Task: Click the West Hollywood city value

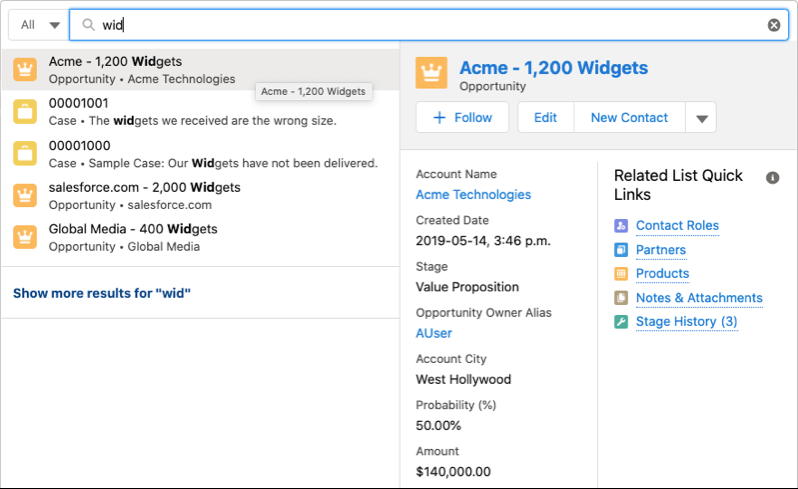Action: point(463,380)
